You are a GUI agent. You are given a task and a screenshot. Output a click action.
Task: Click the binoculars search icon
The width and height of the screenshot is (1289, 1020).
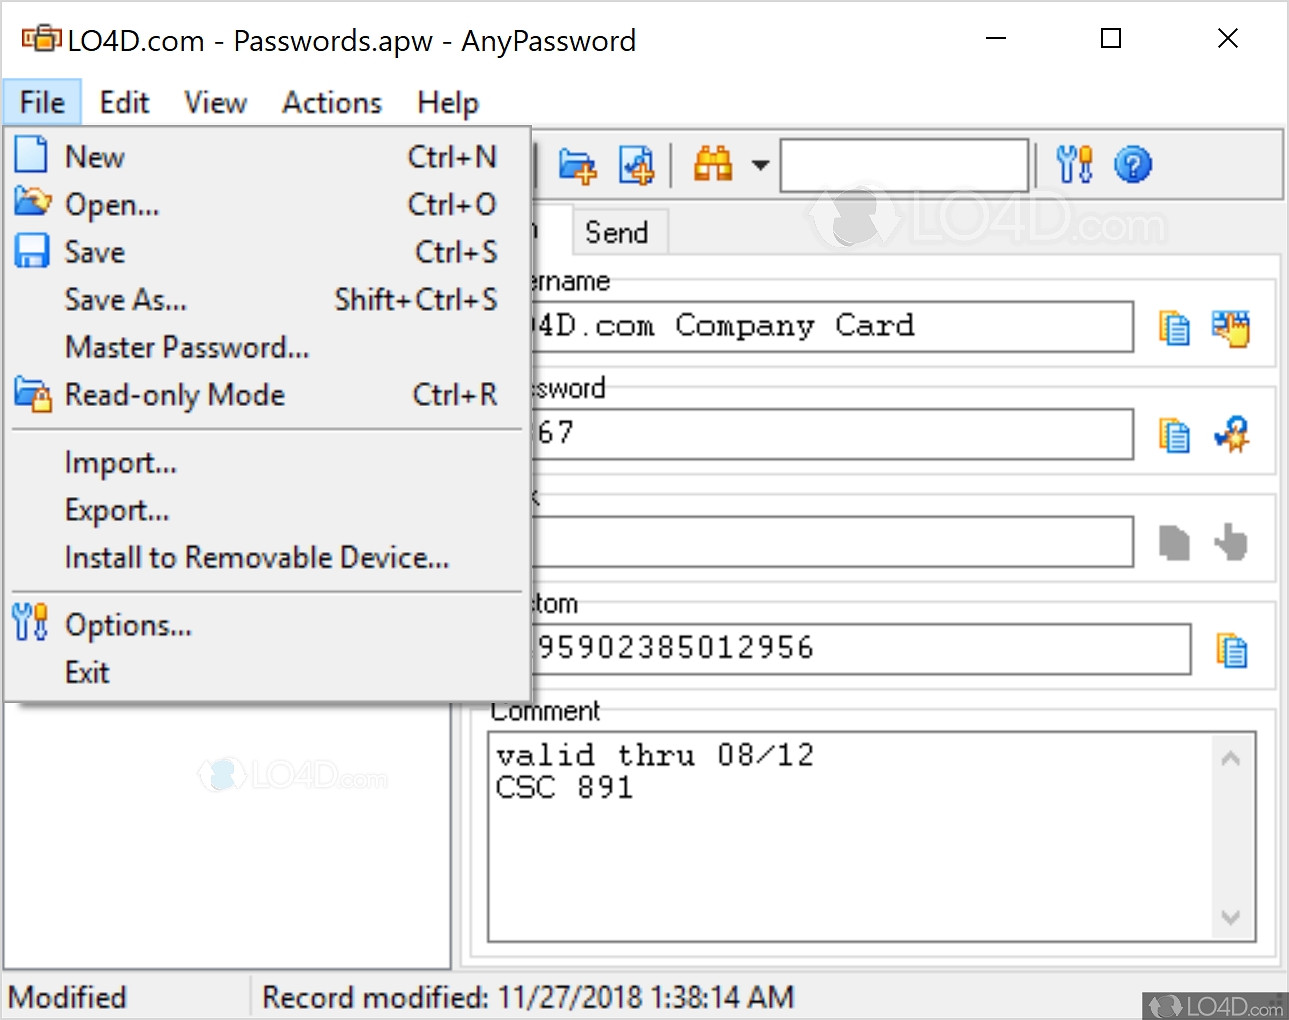[x=713, y=164]
